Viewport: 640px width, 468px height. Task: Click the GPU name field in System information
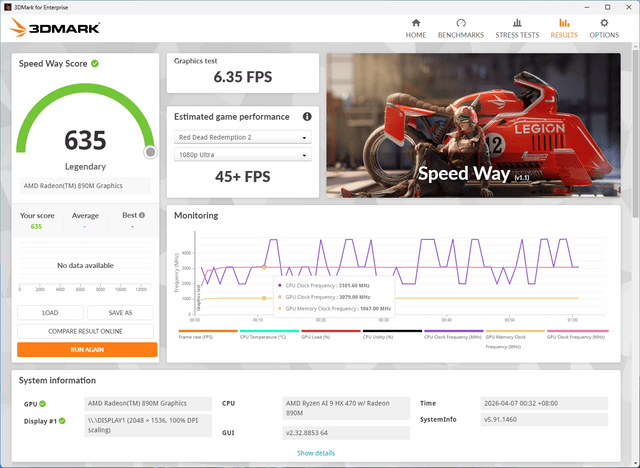(148, 404)
